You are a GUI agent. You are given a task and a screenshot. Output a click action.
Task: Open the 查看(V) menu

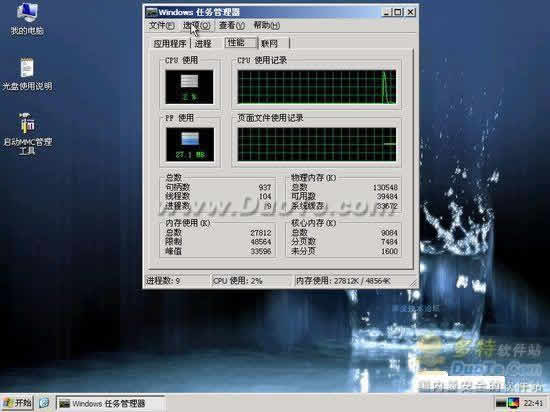click(232, 26)
